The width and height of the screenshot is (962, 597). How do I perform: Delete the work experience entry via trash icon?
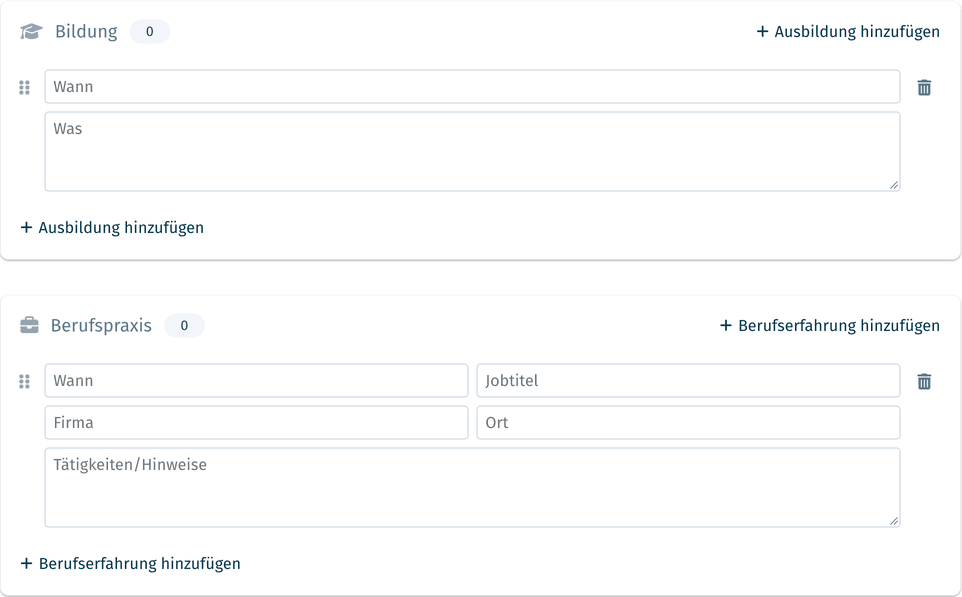[x=924, y=382]
